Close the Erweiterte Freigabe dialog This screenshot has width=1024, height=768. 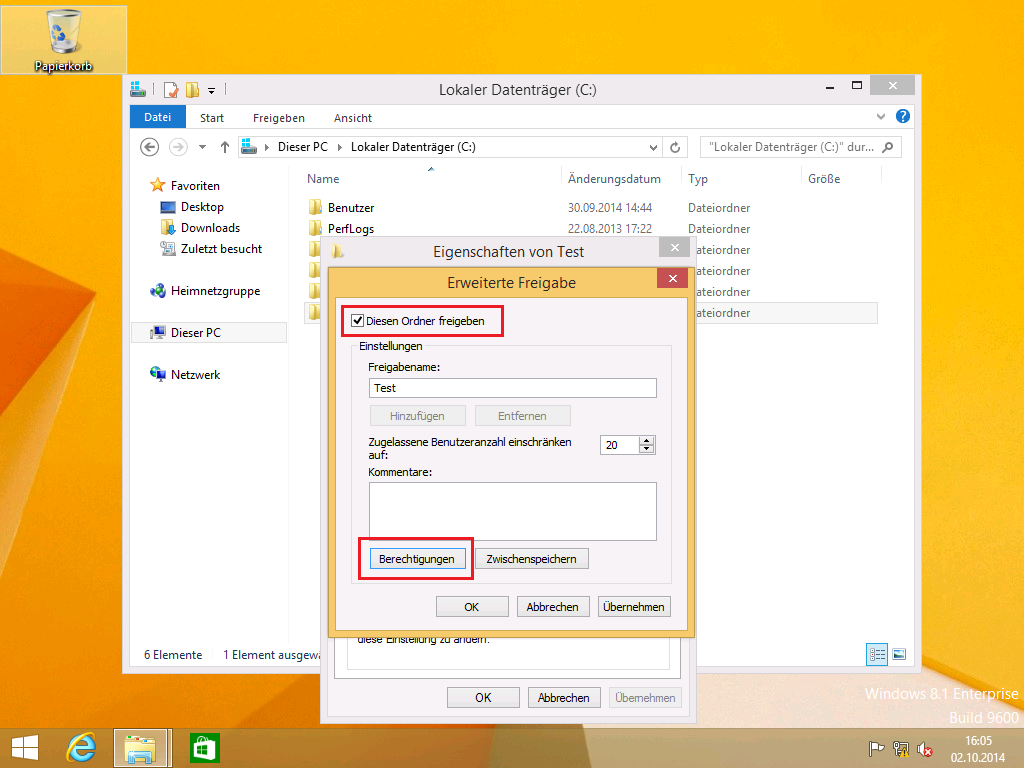tap(673, 279)
